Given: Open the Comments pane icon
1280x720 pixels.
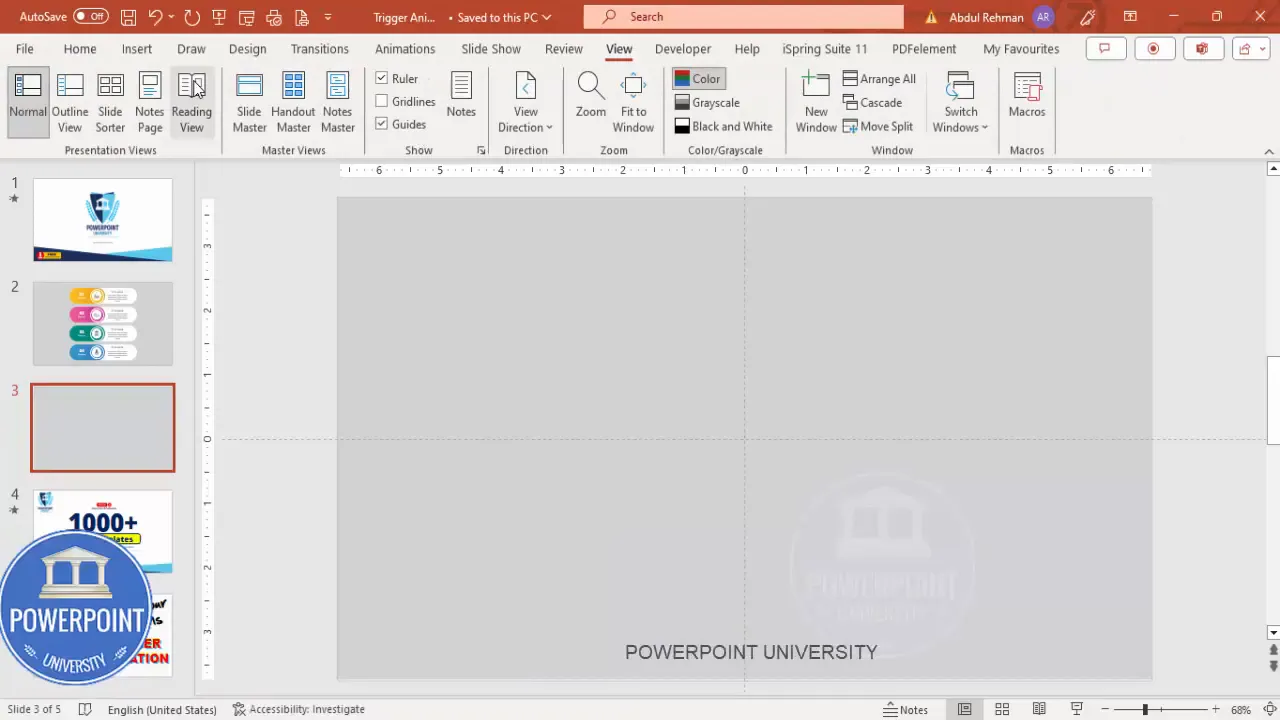Looking at the screenshot, I should 1105,49.
